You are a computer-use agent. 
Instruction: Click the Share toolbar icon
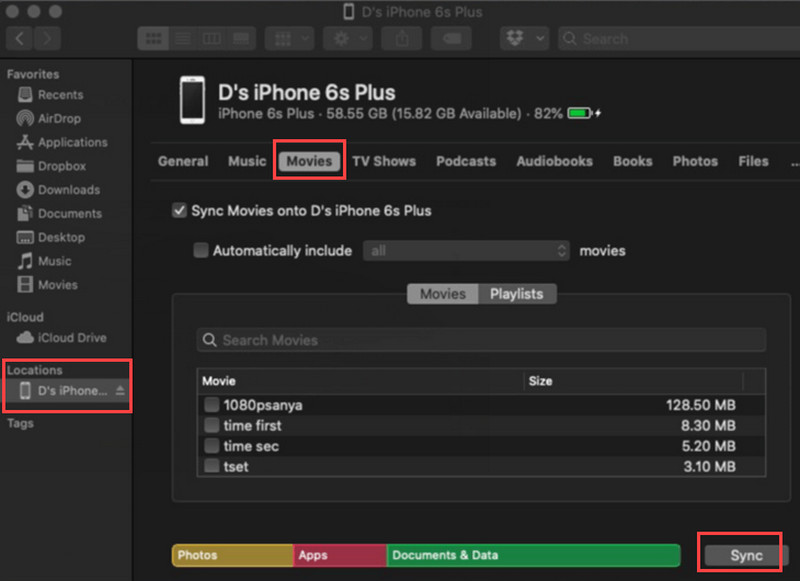tap(402, 39)
